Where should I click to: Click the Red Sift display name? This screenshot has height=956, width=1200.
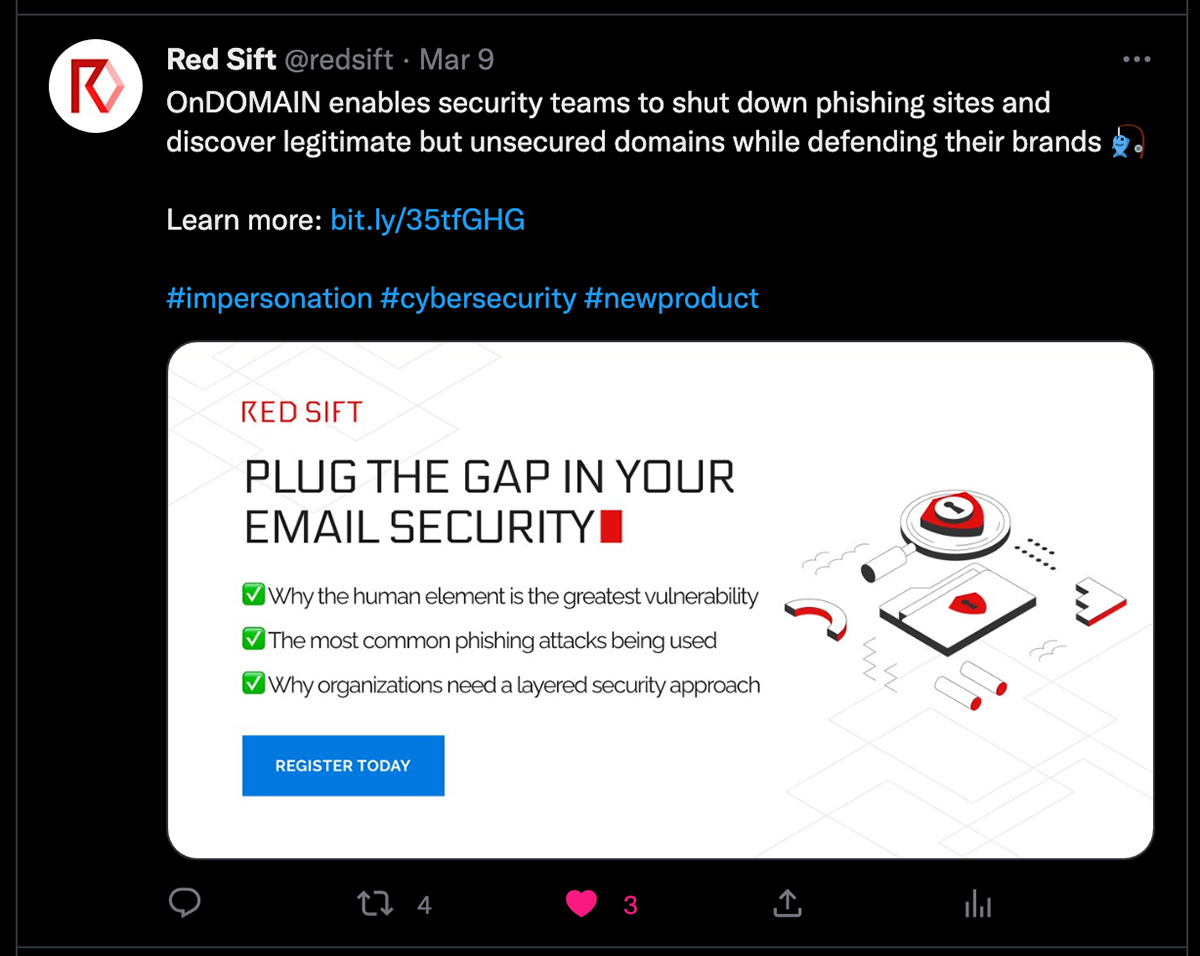221,59
